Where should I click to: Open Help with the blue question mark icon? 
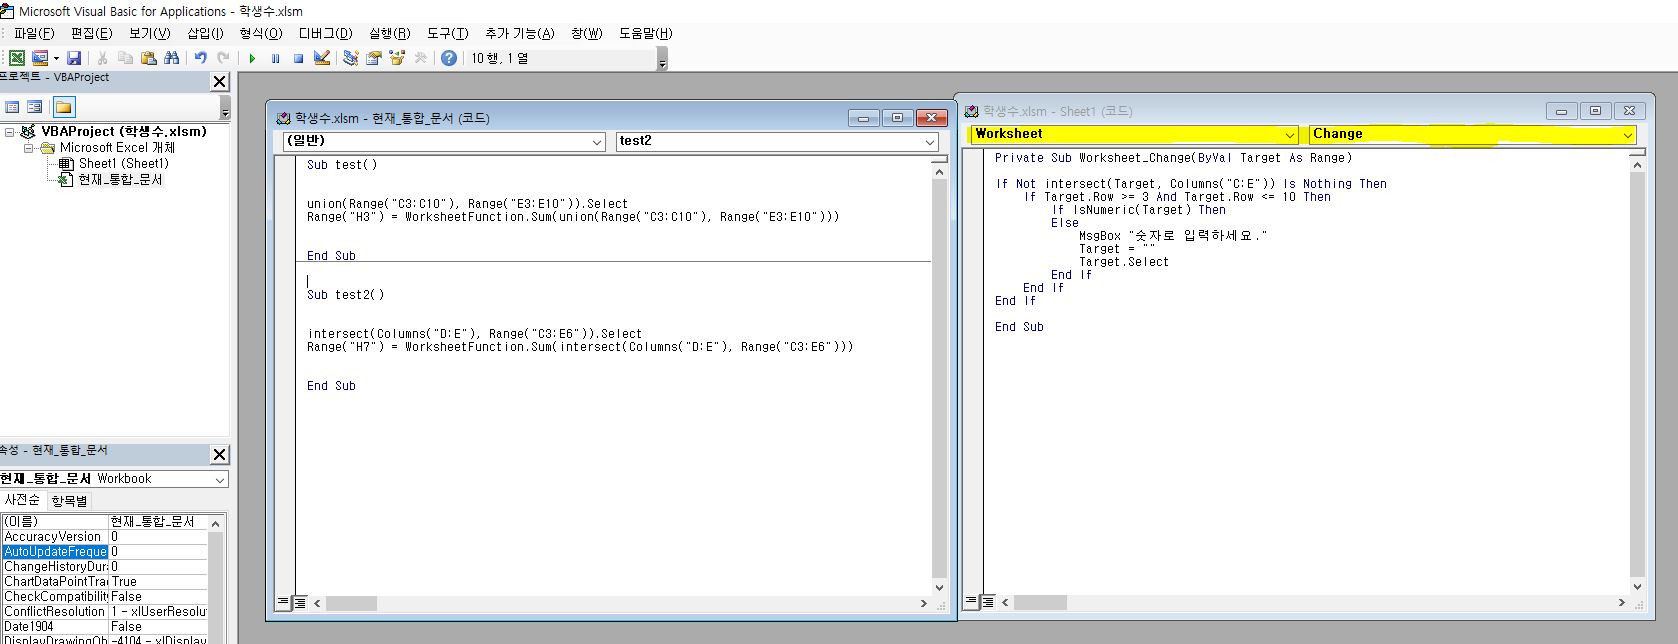pos(449,58)
